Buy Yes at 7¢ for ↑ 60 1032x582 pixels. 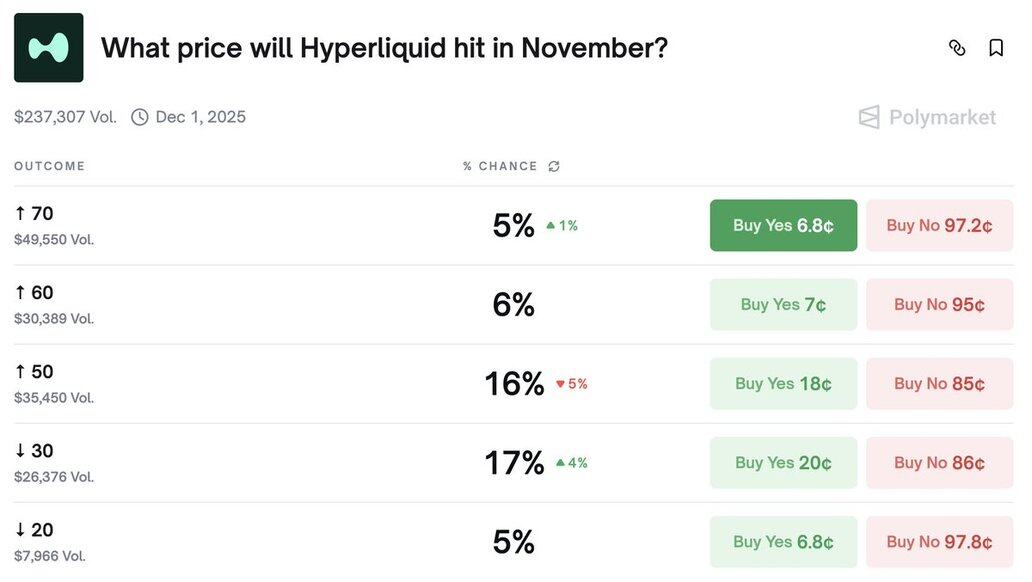pyautogui.click(x=783, y=305)
